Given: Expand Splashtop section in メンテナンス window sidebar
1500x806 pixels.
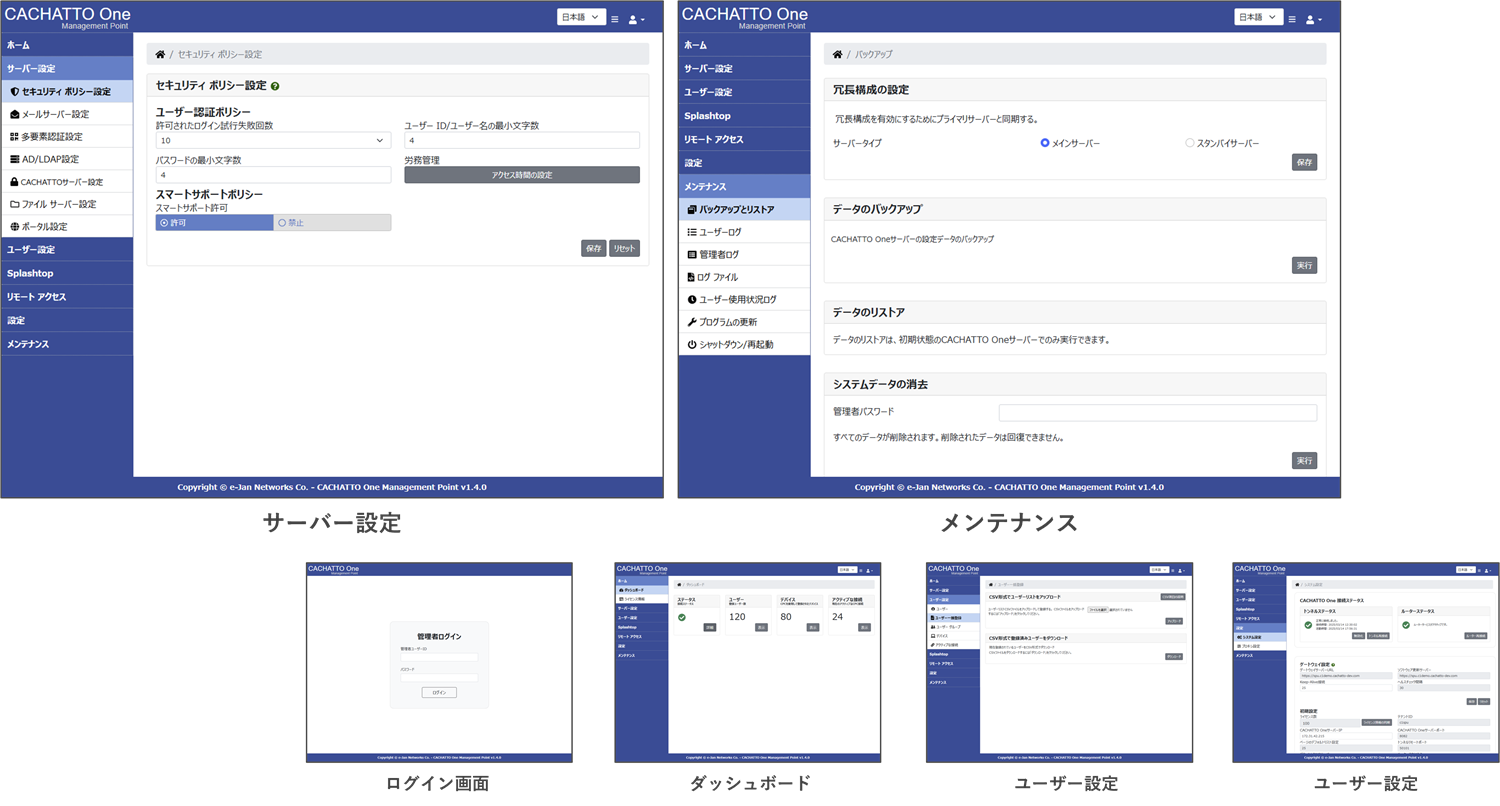Looking at the screenshot, I should click(x=744, y=116).
